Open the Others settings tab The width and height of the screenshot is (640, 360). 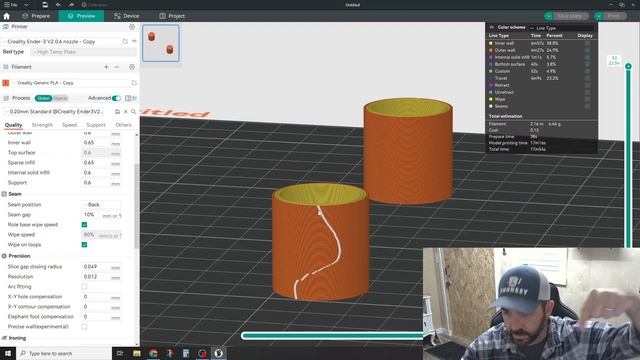[123, 125]
